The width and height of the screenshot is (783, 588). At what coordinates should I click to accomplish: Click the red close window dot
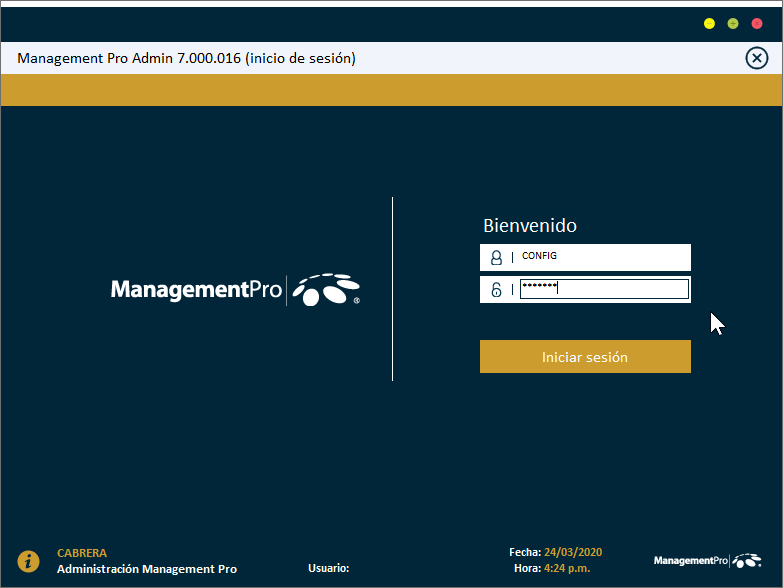point(757,23)
